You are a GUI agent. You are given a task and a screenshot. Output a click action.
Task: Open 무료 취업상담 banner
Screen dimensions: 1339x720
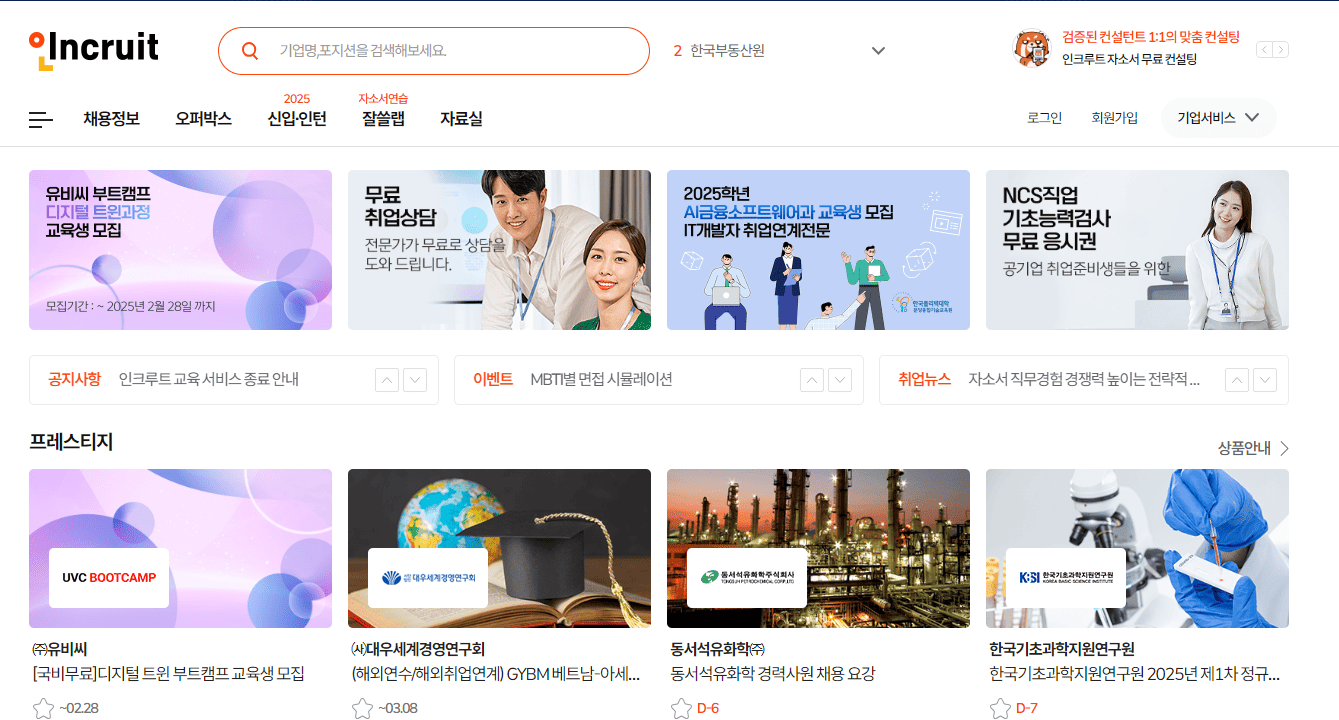(x=499, y=250)
